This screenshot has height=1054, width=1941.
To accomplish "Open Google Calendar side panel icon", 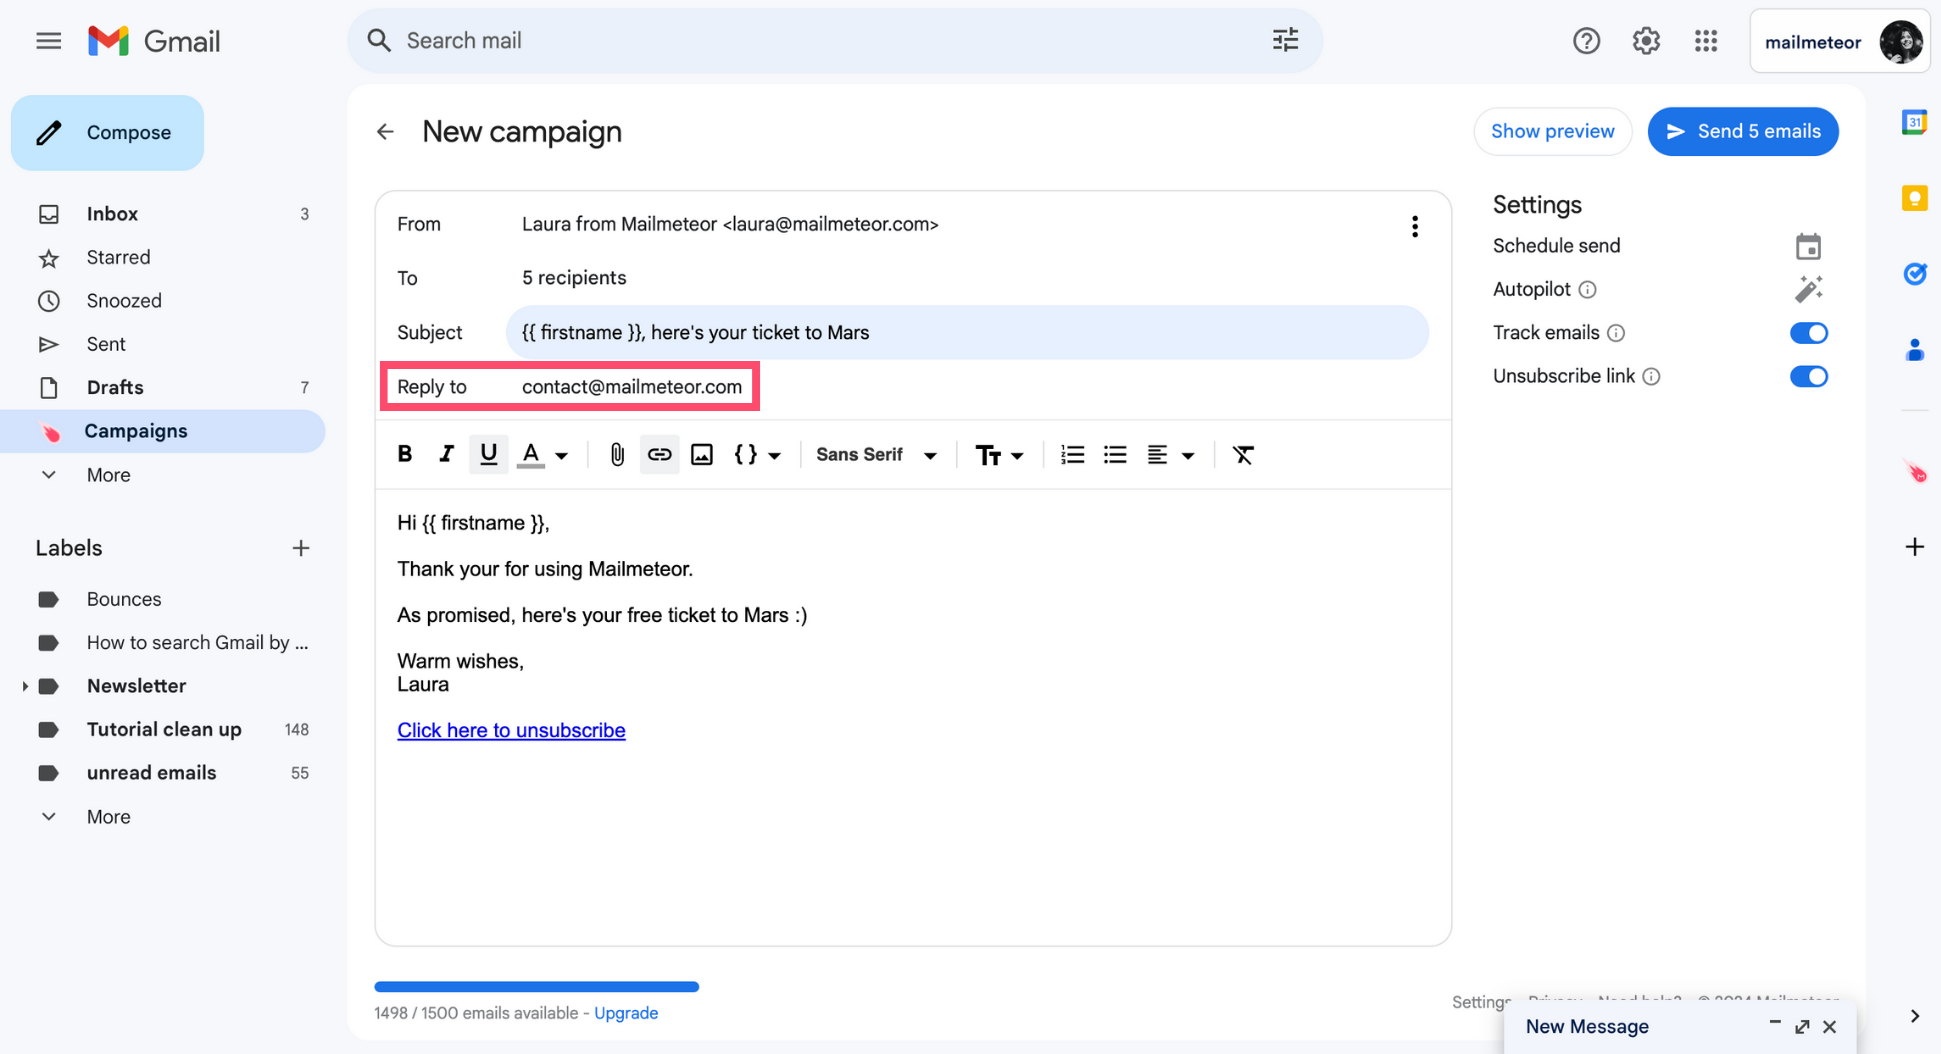I will [x=1914, y=122].
